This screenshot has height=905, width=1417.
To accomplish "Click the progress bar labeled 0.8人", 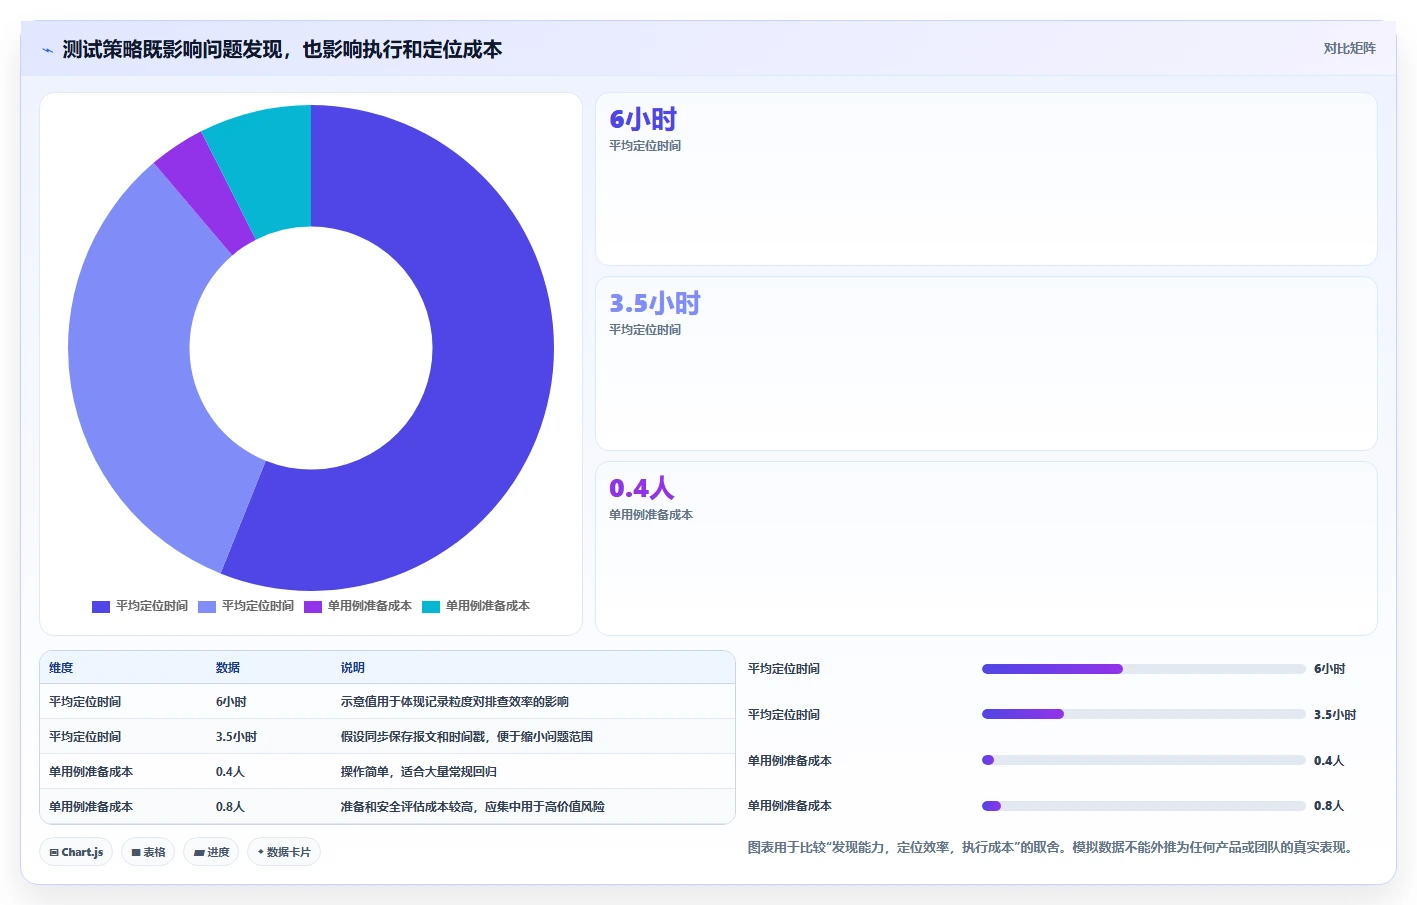I will point(1144,806).
